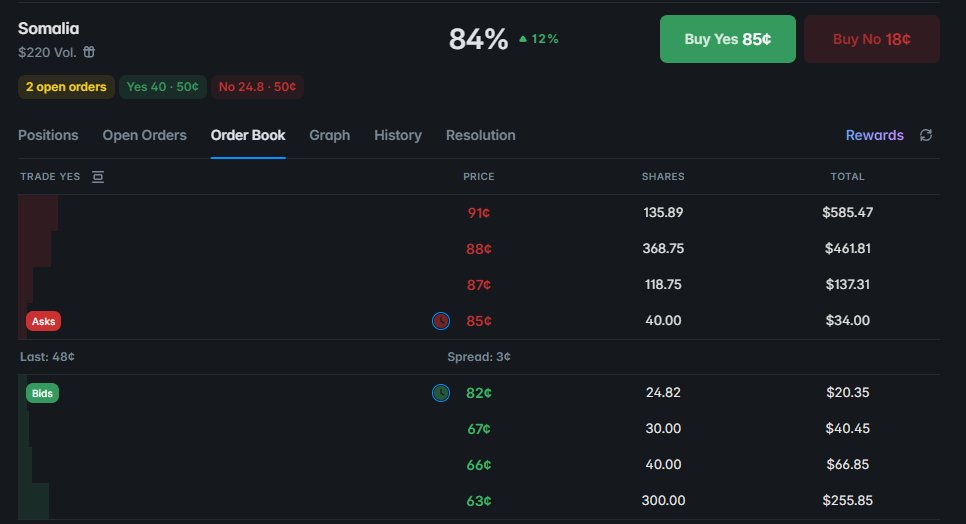
Task: Open the Rewards link
Action: (874, 135)
